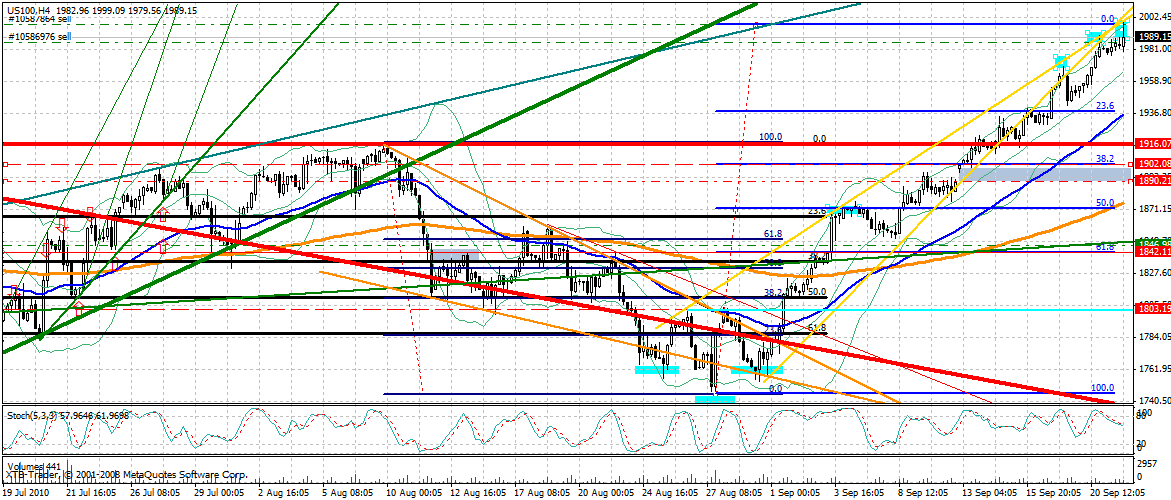Click the 23.6 Fibonacci label beside 1936.80
This screenshot has width=1171, height=500.
(1105, 106)
